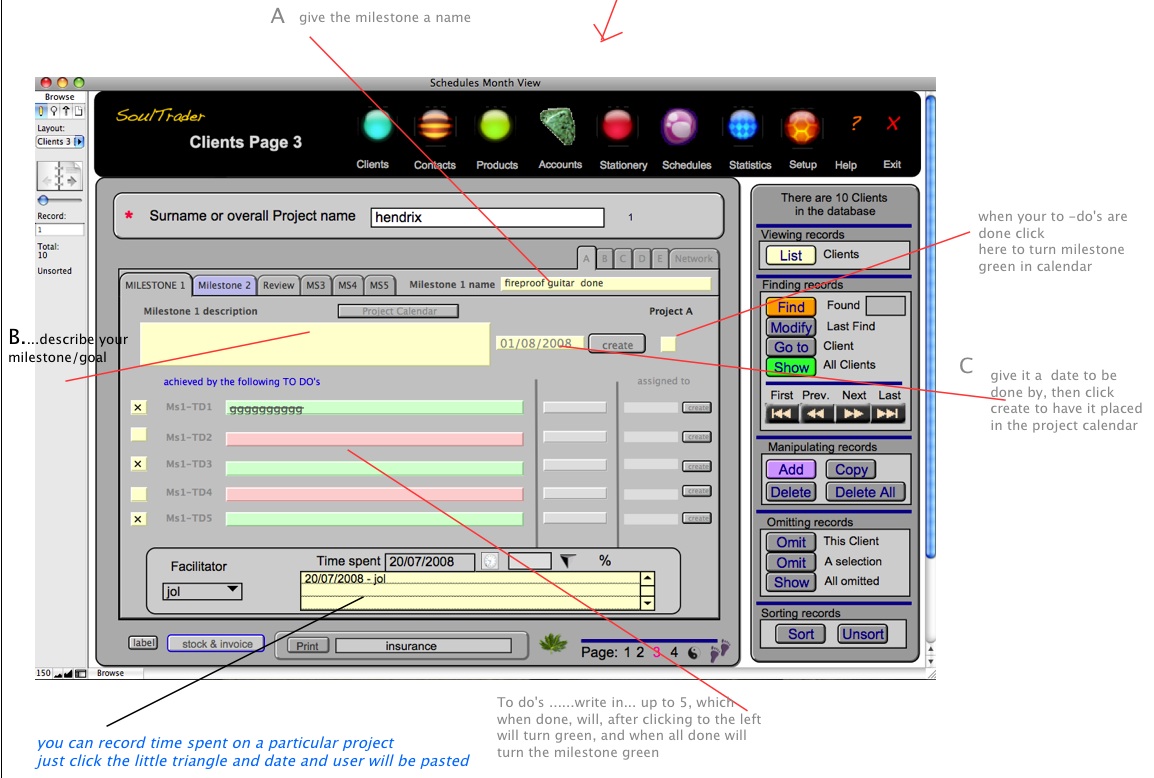The image size is (1154, 778).
Task: Click the red X Exit icon
Action: [893, 123]
